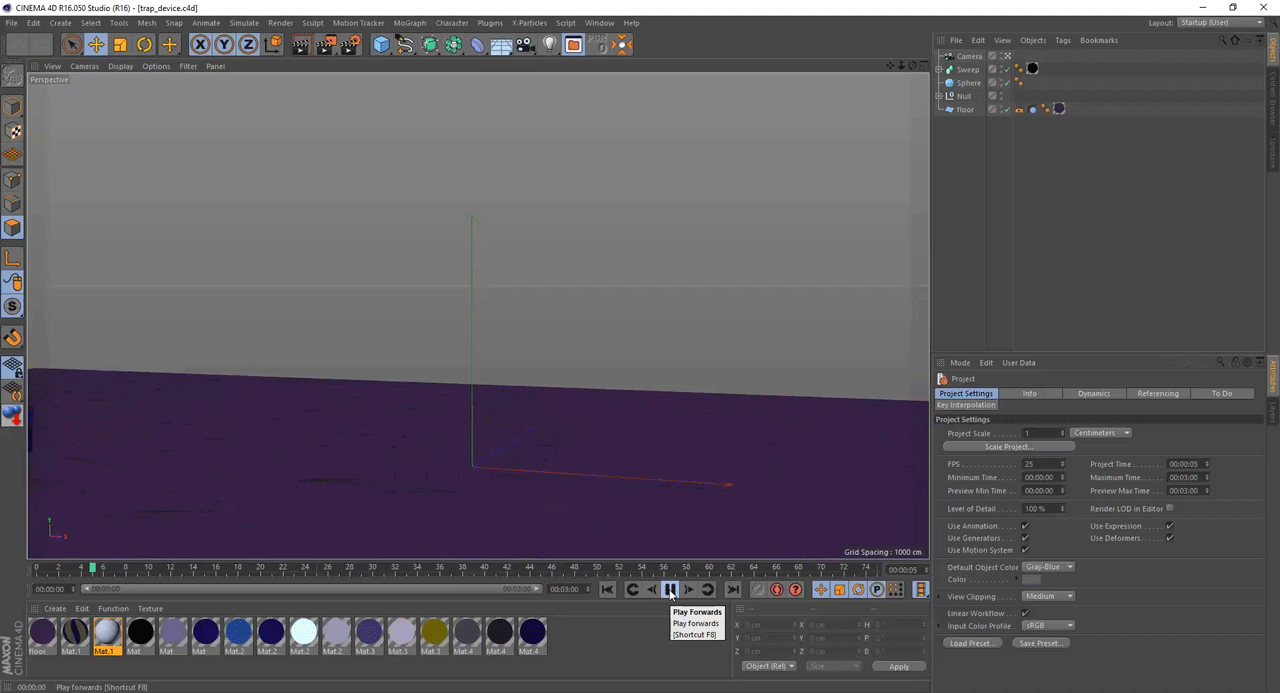
Task: Open the spline pen tool icon
Action: click(405, 44)
